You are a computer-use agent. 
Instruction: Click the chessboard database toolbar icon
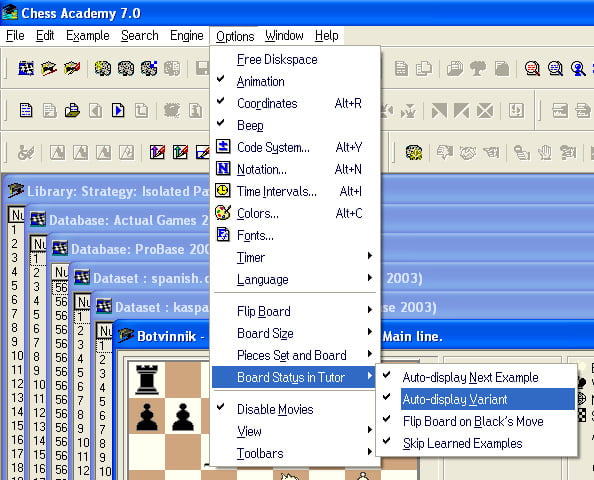[26, 69]
